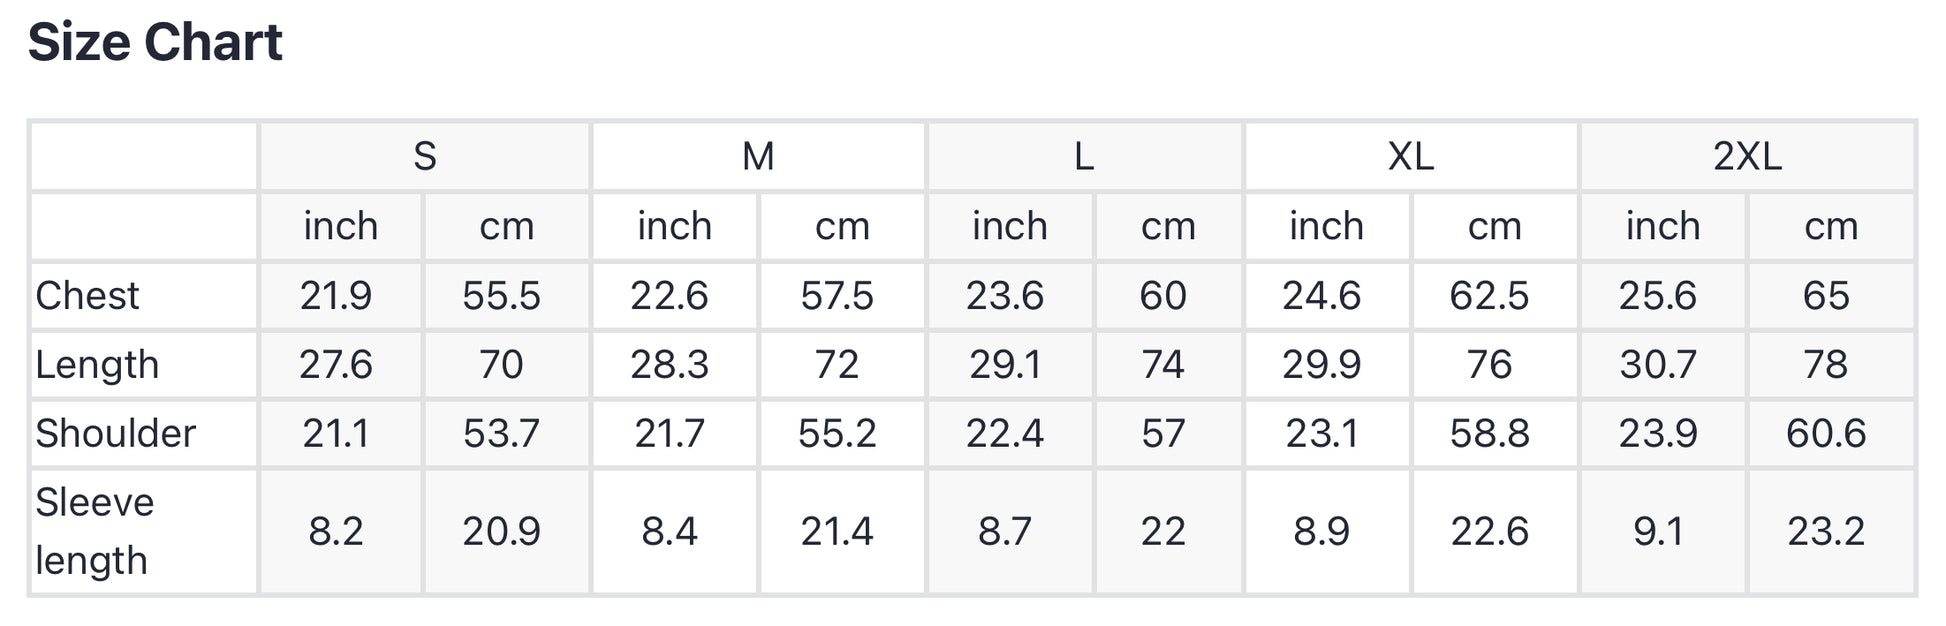
Task: Select the Sleeve length row label
Action: point(95,531)
